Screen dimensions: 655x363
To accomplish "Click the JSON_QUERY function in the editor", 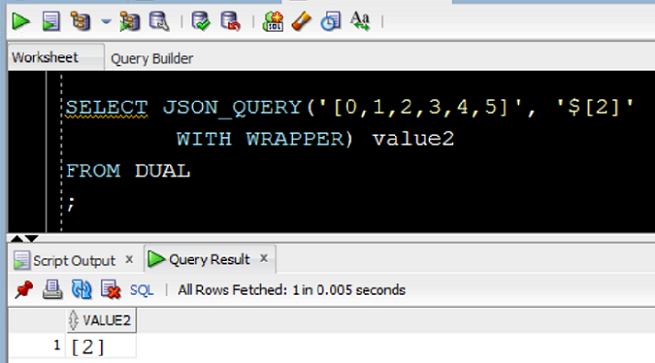I will 232,107.
